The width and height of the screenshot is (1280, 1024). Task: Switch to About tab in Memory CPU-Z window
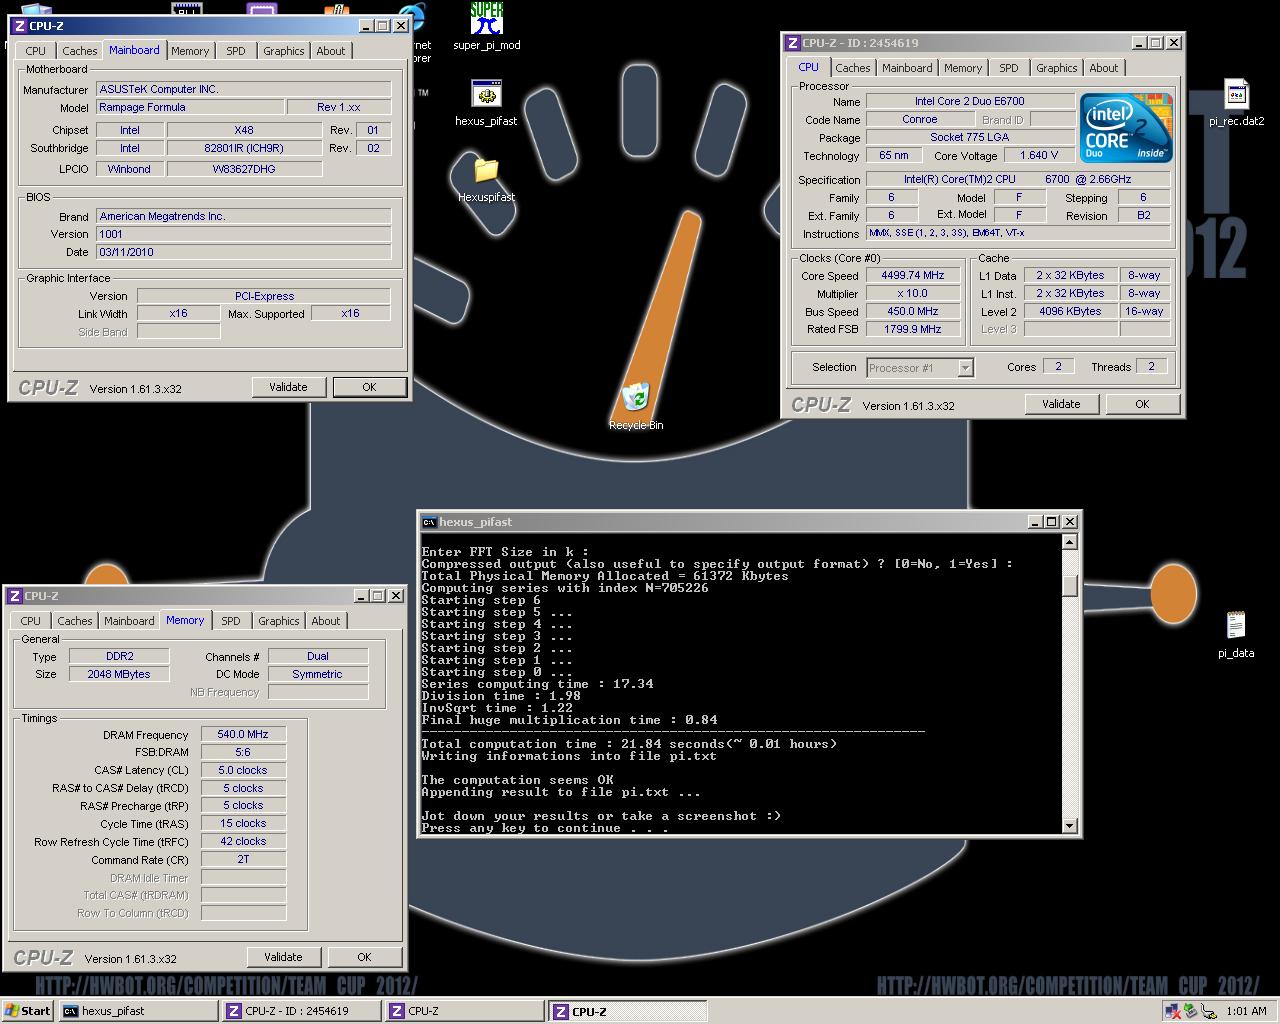click(x=326, y=621)
